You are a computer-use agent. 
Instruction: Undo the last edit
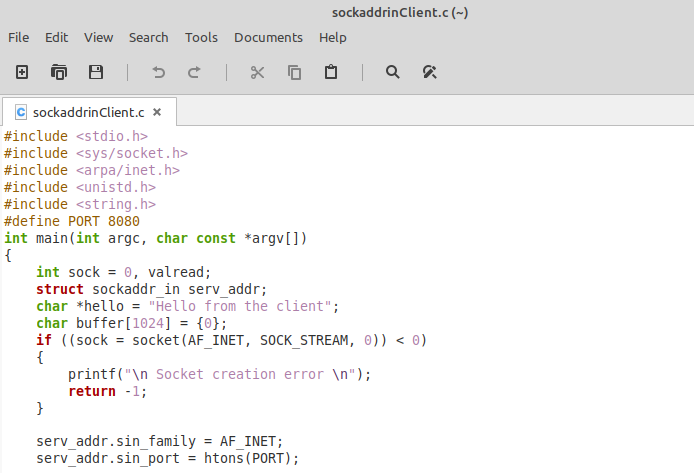point(158,72)
